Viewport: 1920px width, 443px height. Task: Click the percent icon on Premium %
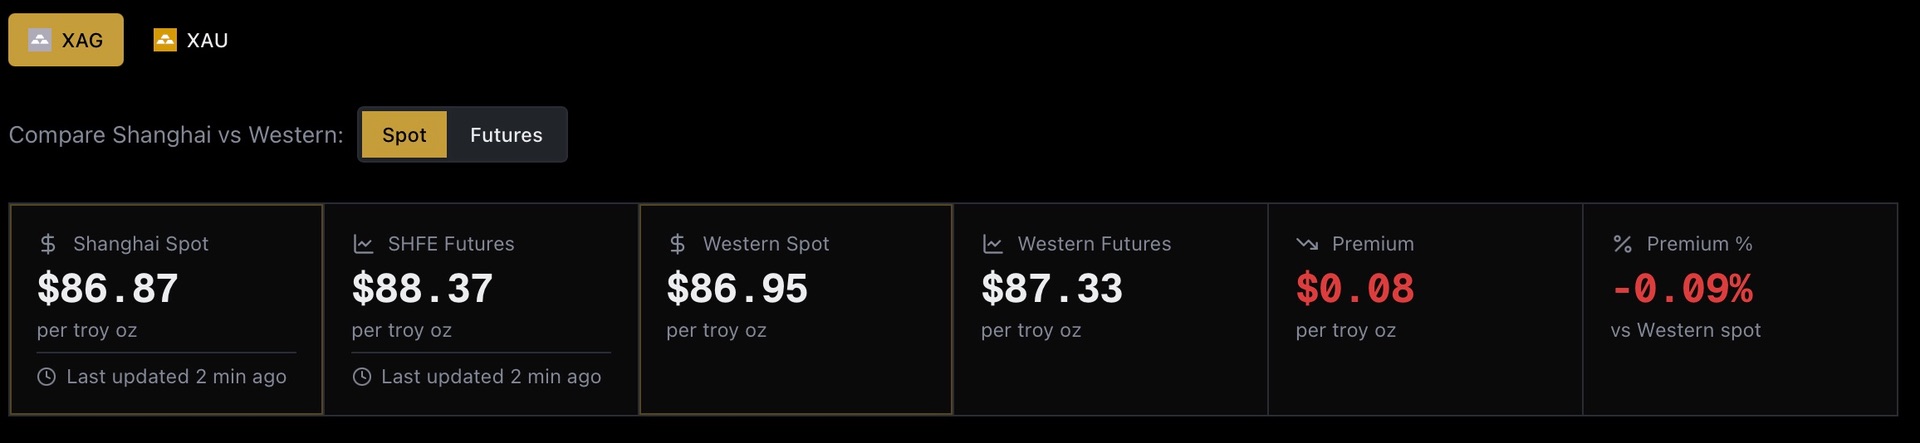click(1622, 244)
